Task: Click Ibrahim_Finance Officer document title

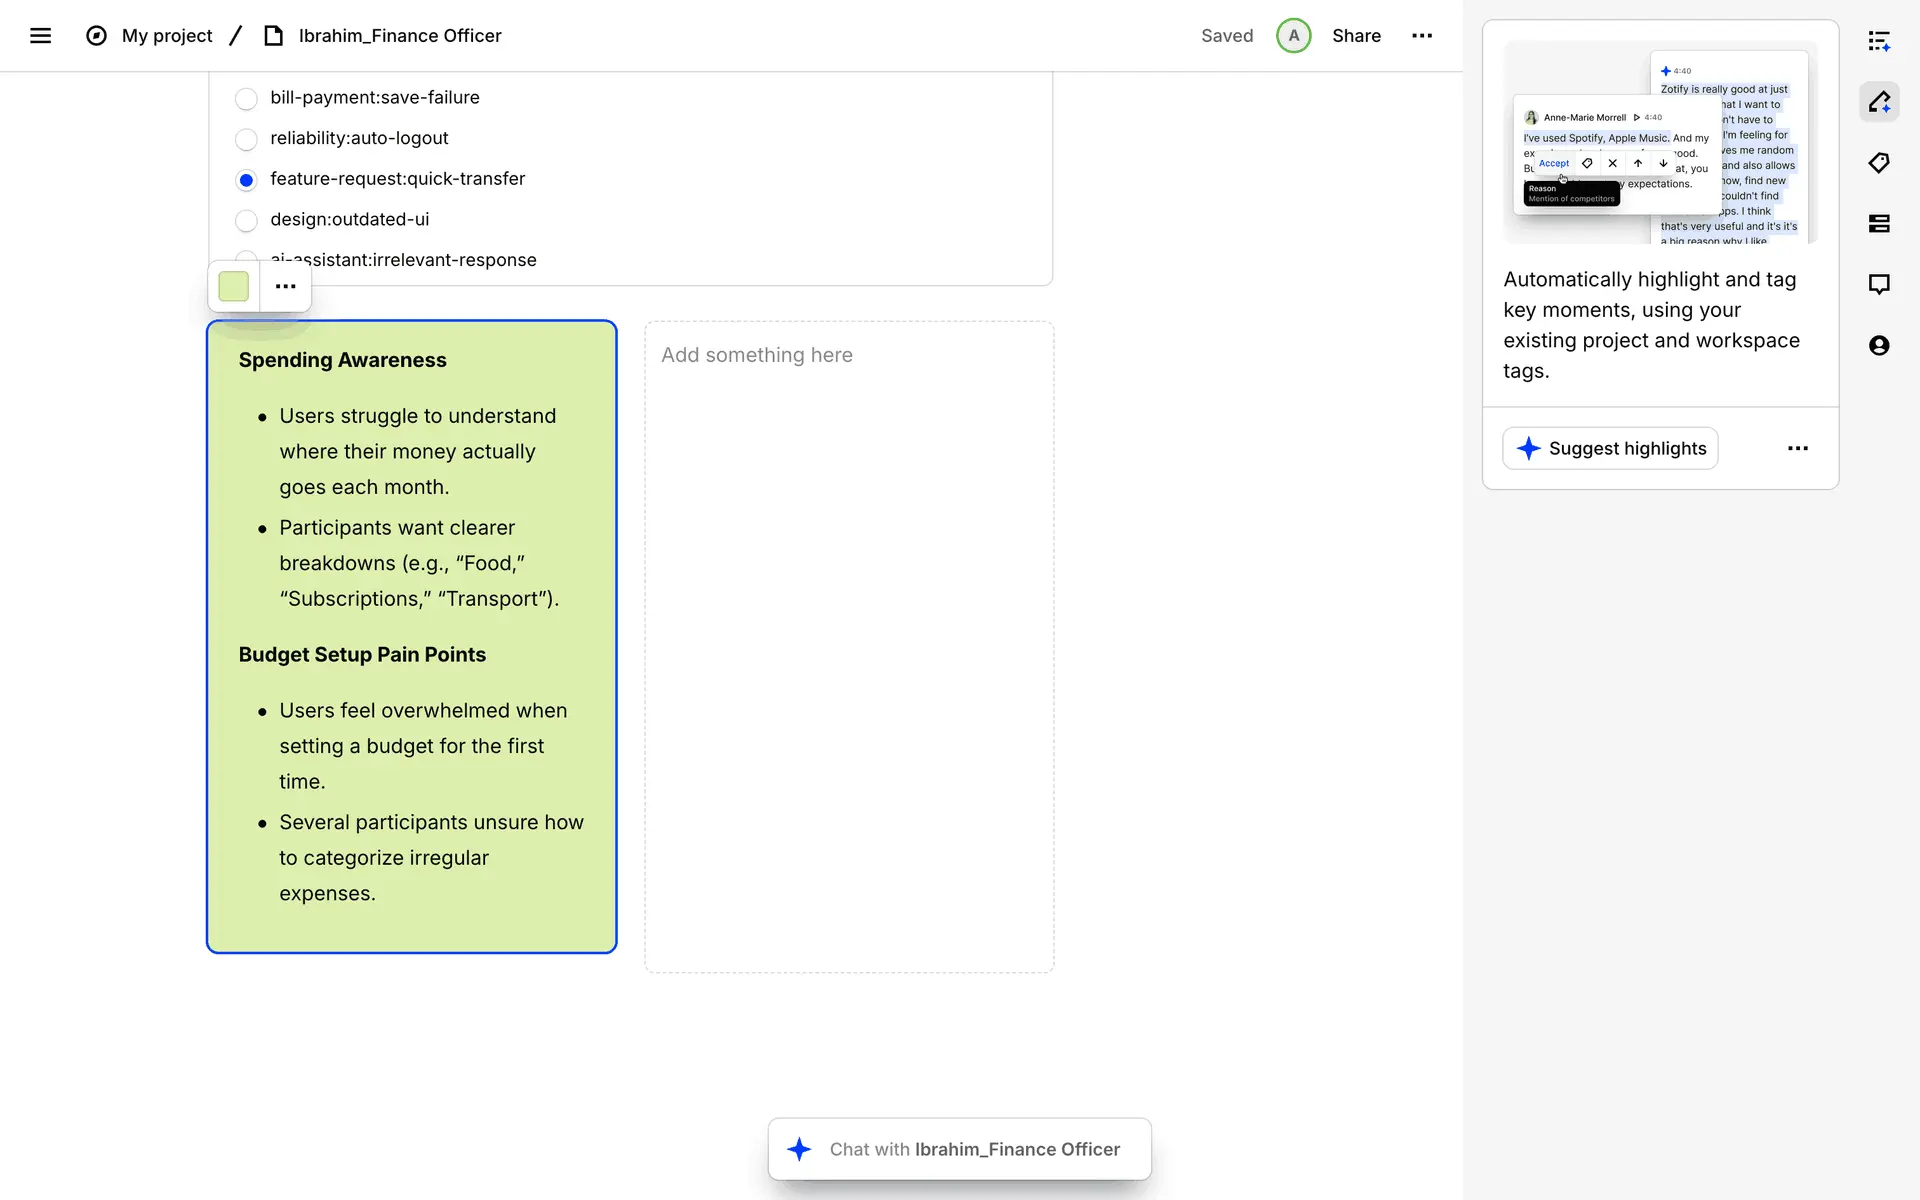Action: click(x=400, y=36)
